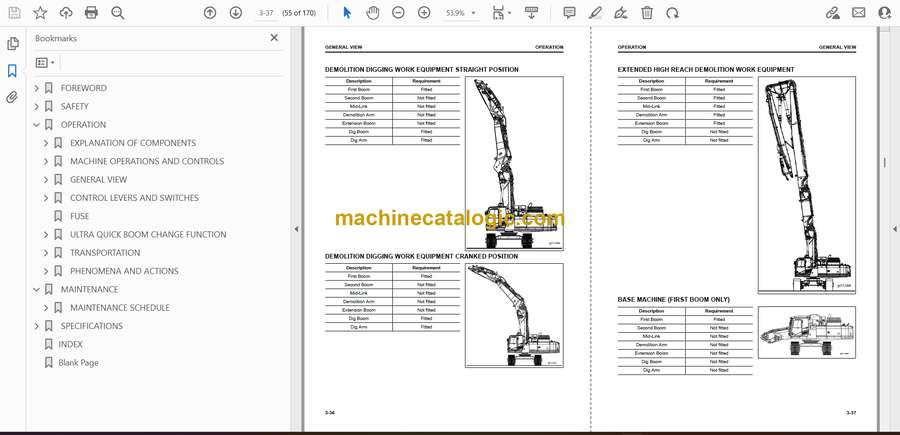Open bookmarks options menu dropdown
The width and height of the screenshot is (900, 435).
point(45,63)
